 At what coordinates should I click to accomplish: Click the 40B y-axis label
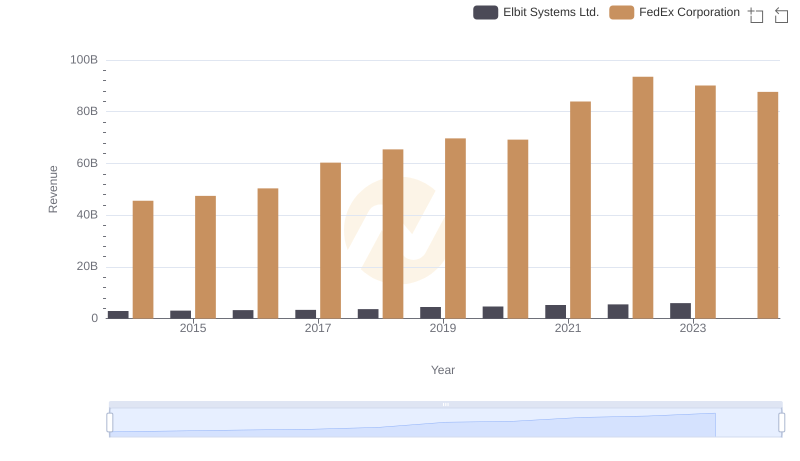point(87,215)
